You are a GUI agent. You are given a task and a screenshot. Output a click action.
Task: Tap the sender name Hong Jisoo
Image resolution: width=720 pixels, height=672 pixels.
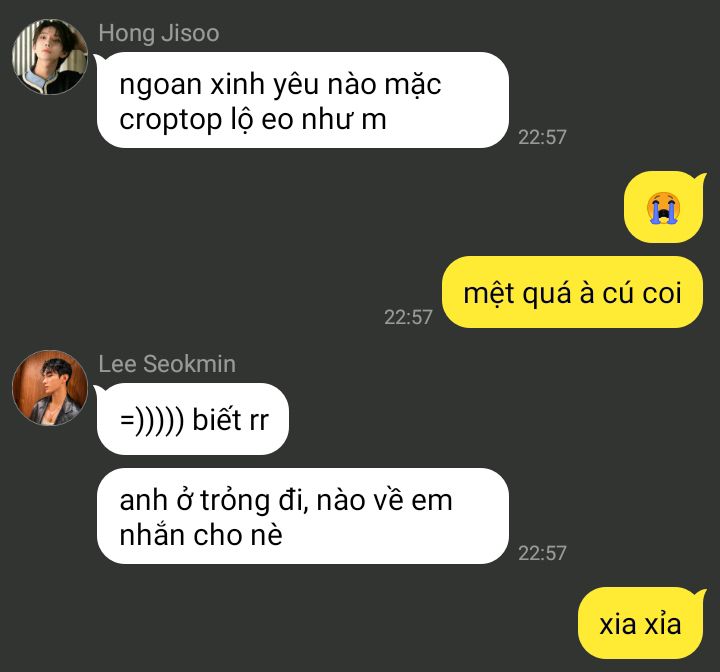[x=159, y=34]
